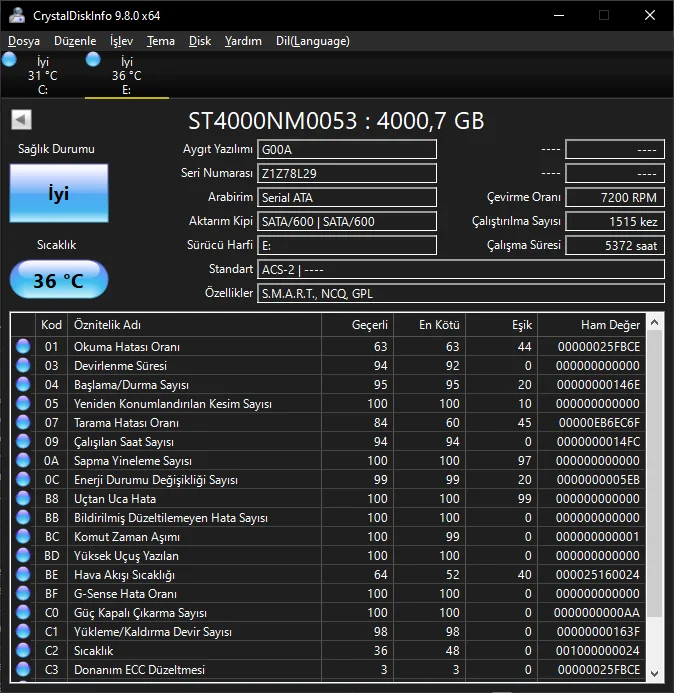Click status orb for 05 Yeniden Konumlandırılan row
This screenshot has height=693, width=674.
click(x=23, y=403)
